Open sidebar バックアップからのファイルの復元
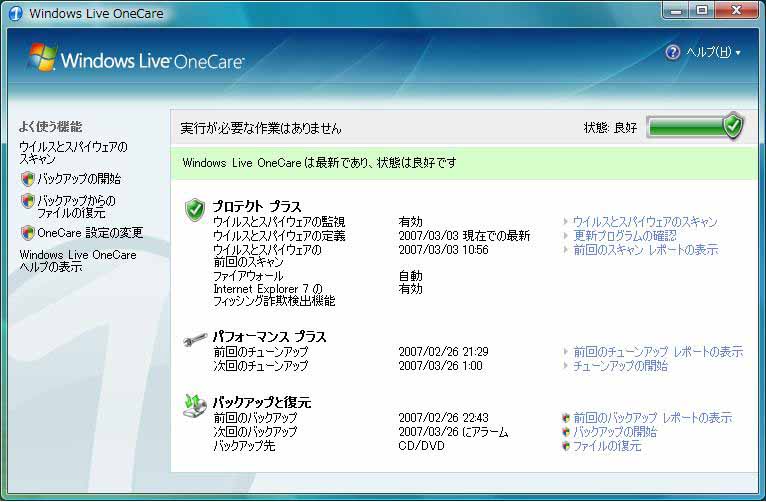The width and height of the screenshot is (766, 502). click(76, 207)
